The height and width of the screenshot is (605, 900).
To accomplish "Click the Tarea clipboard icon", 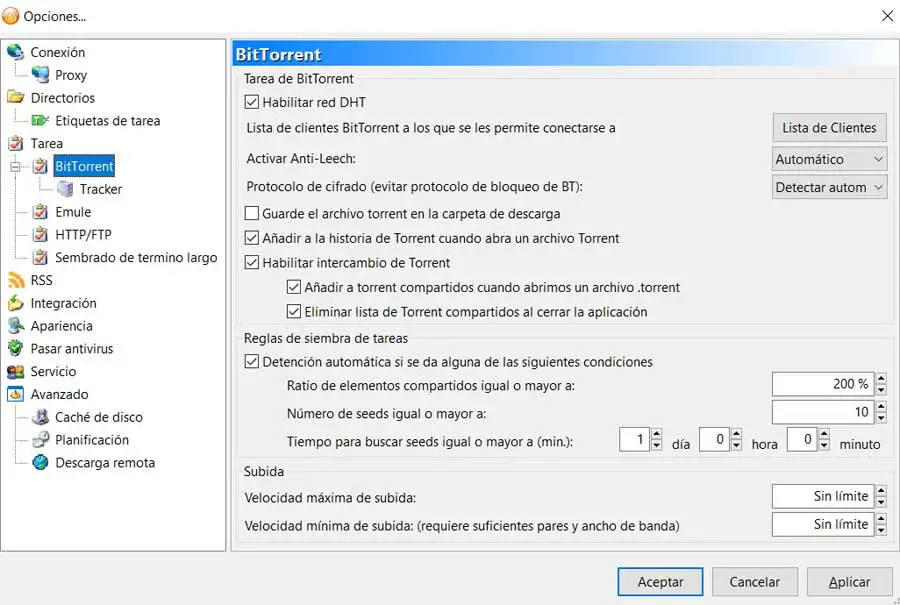I will point(15,144).
